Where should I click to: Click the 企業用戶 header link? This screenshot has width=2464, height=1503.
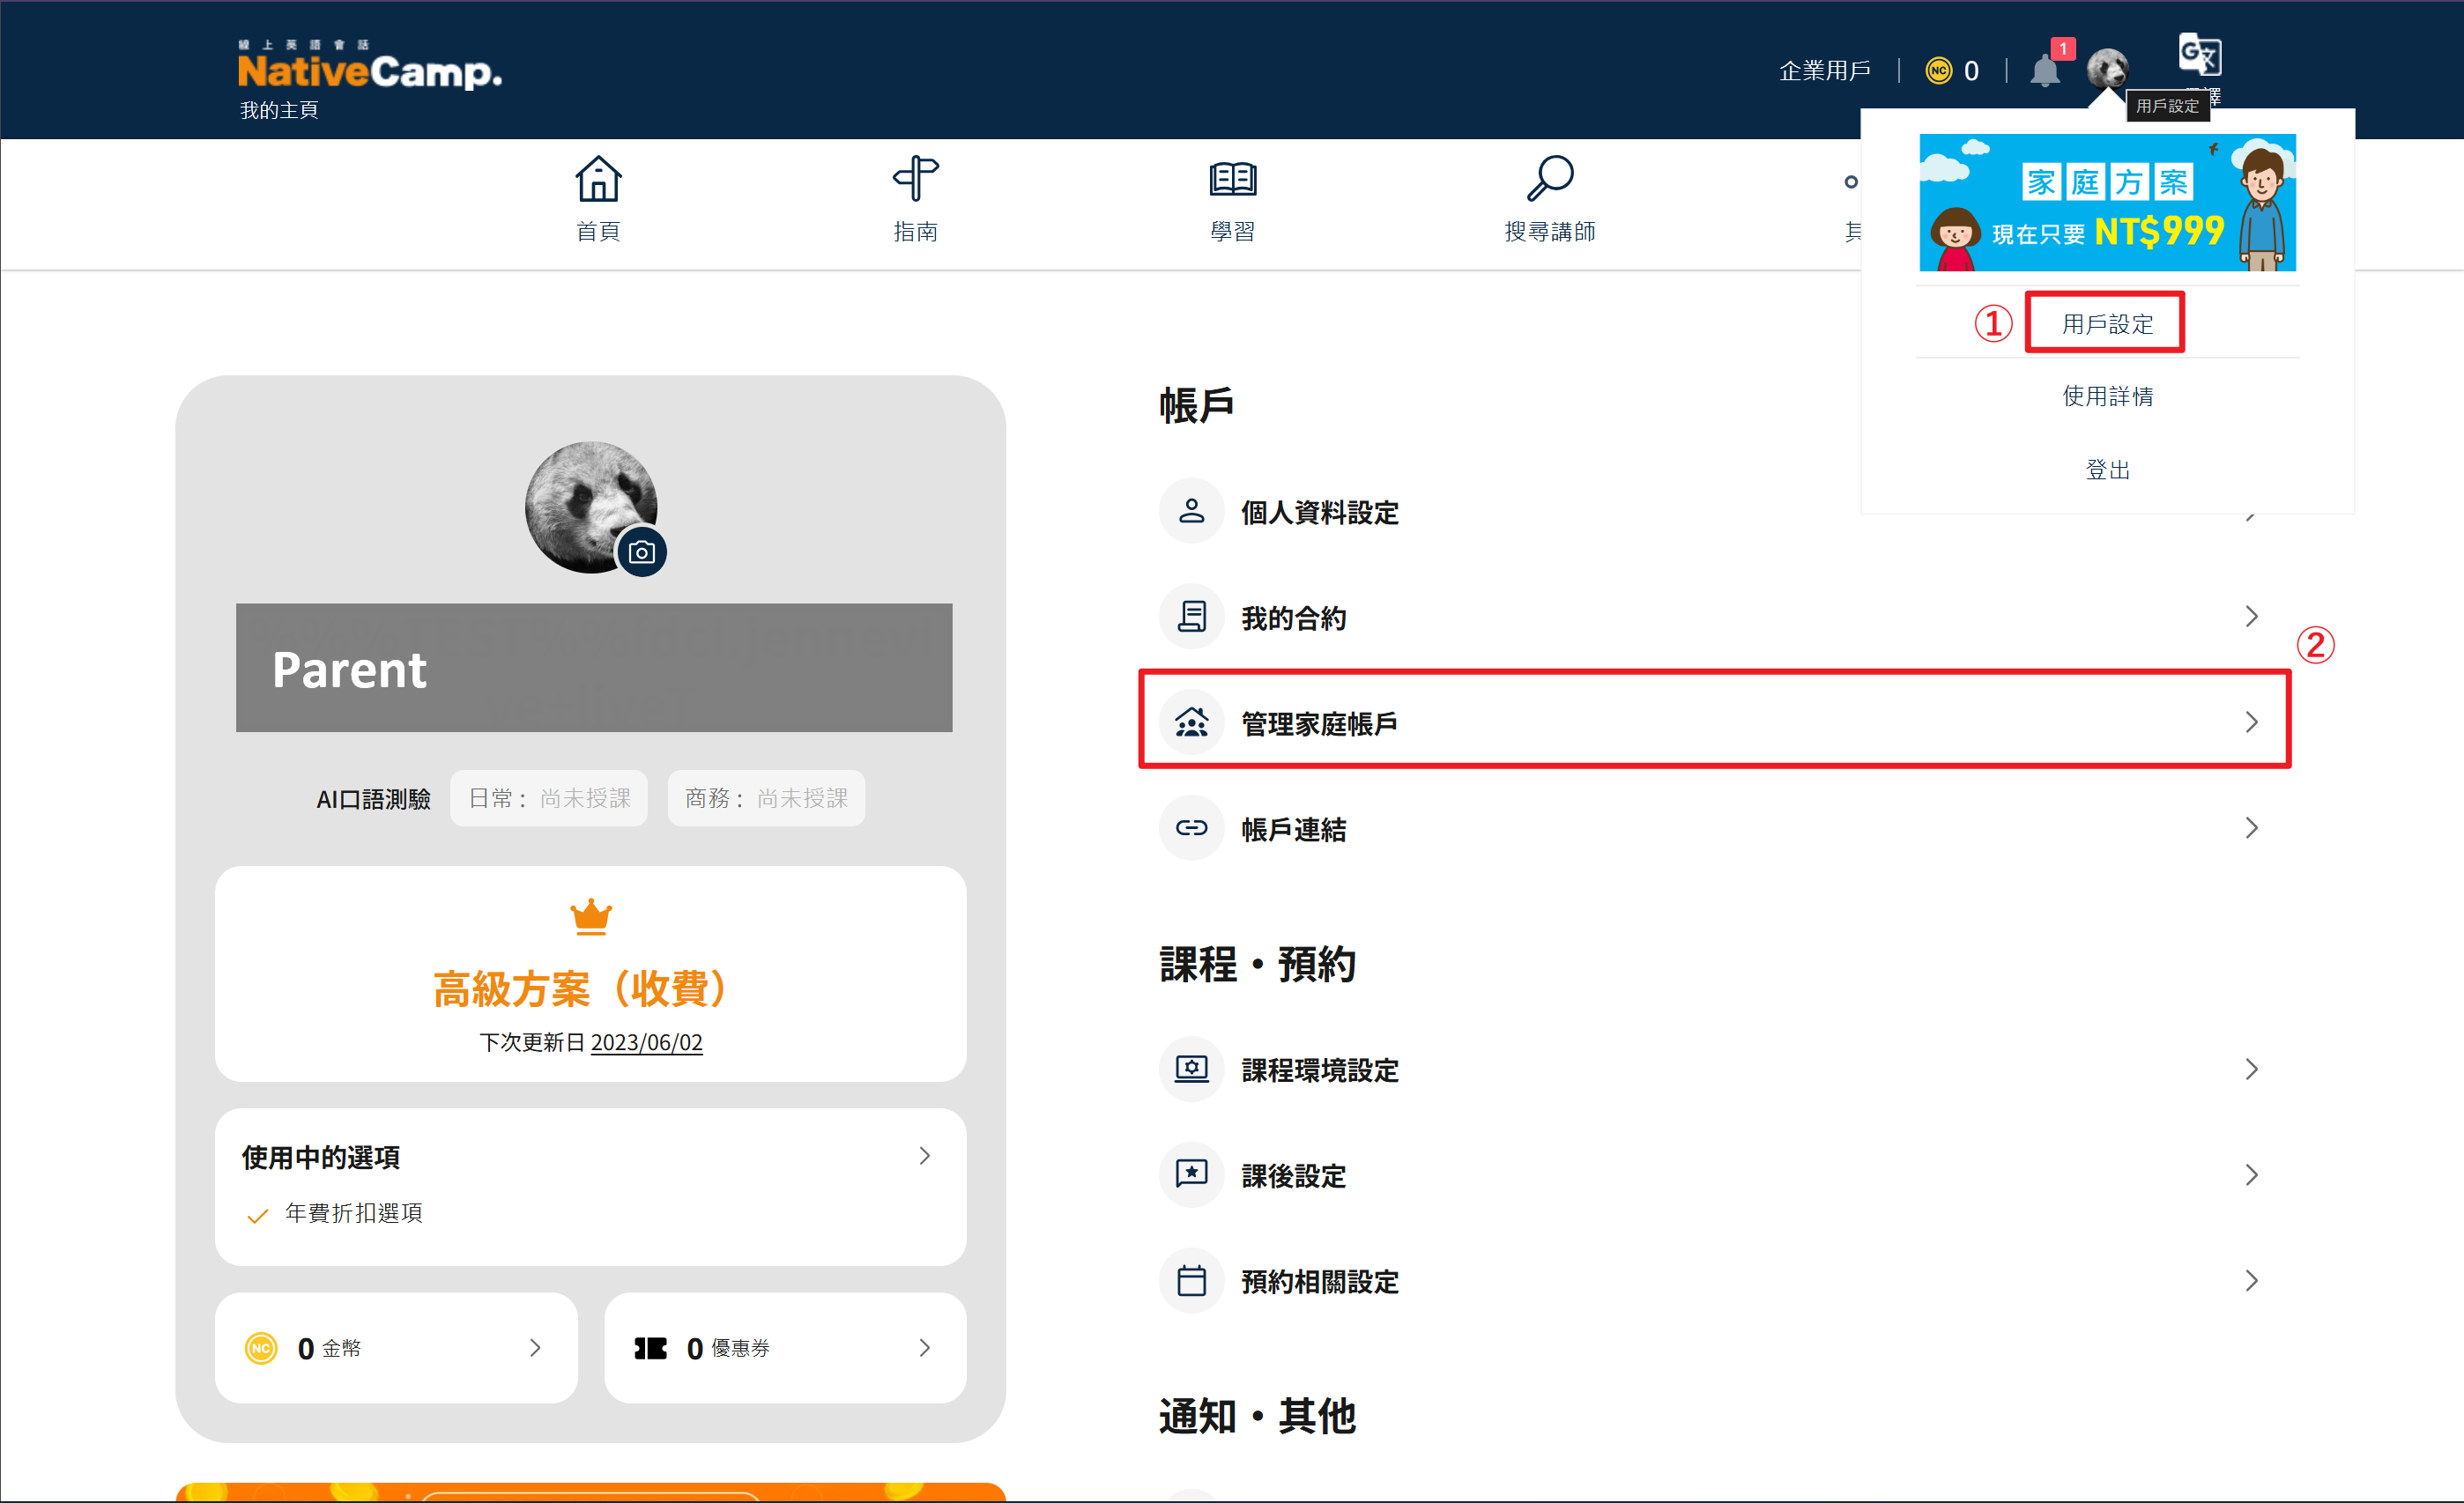click(1824, 70)
